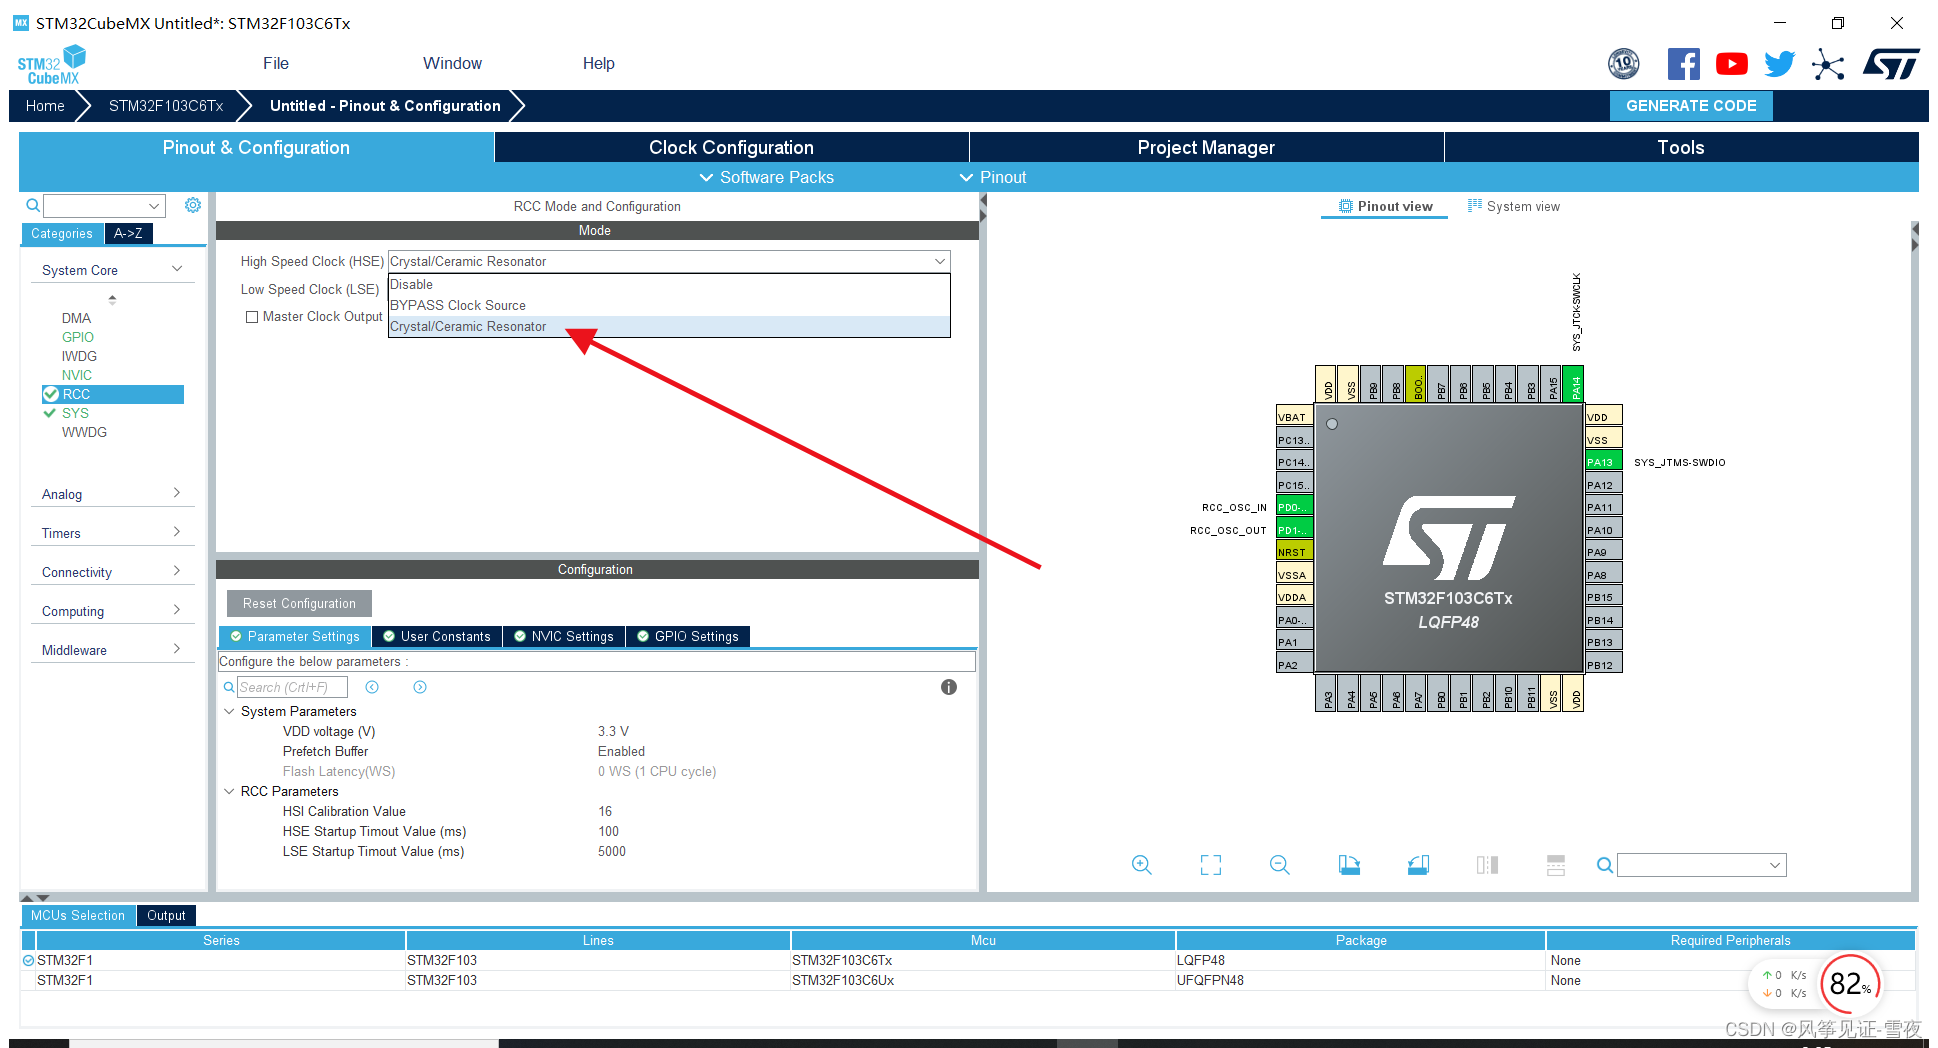Switch to A->Z tab
The image size is (1938, 1048).
click(128, 233)
